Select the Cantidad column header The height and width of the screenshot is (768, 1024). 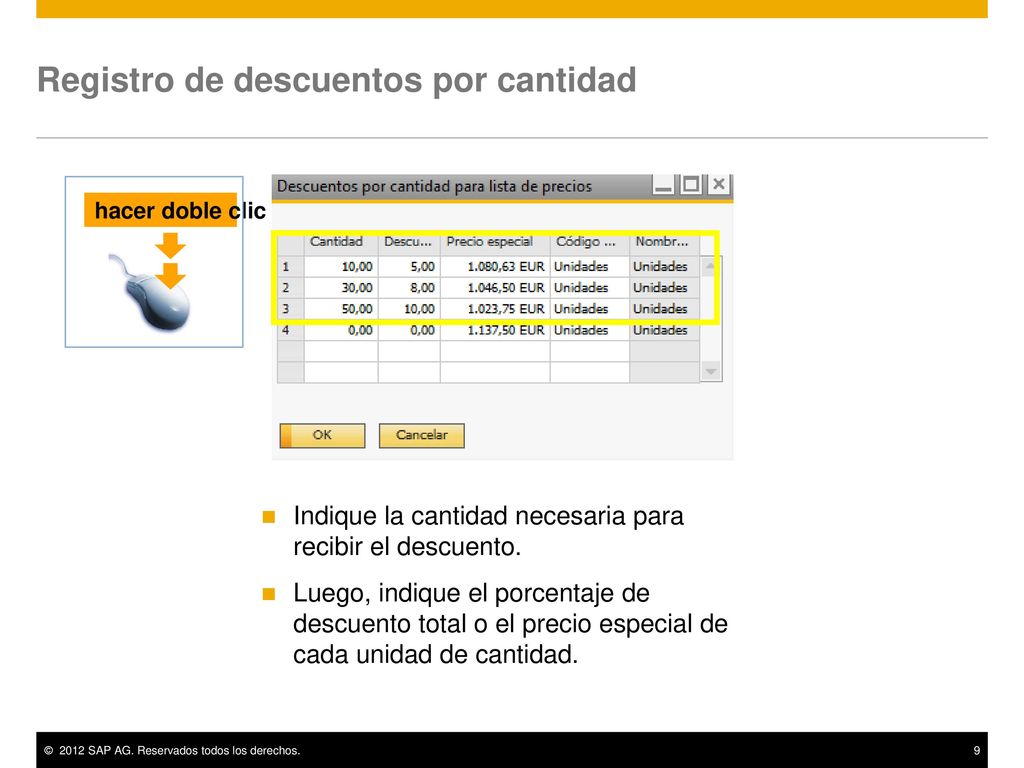341,242
